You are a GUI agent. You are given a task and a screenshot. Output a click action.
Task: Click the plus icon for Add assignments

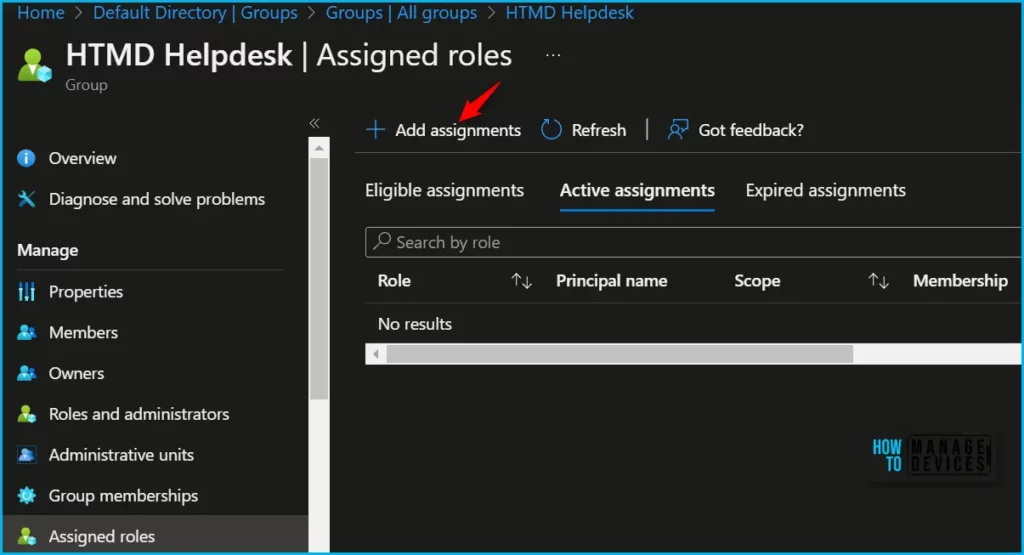click(x=375, y=130)
